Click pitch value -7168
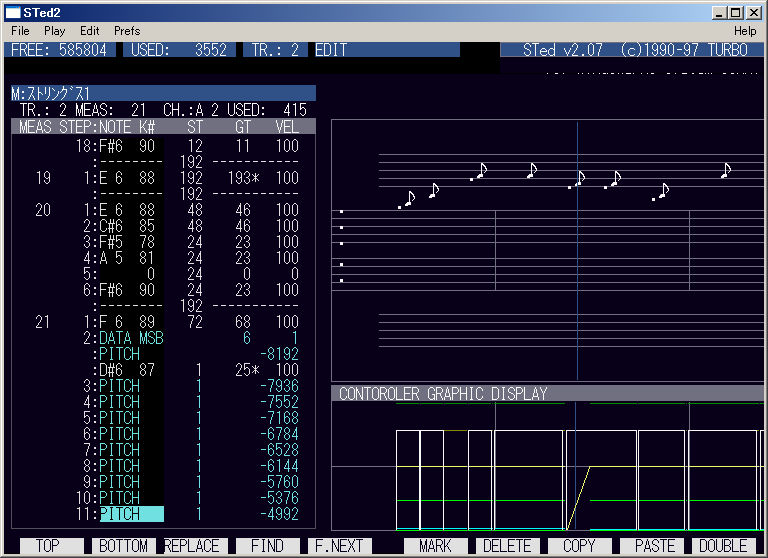Image resolution: width=768 pixels, height=558 pixels. click(x=279, y=418)
